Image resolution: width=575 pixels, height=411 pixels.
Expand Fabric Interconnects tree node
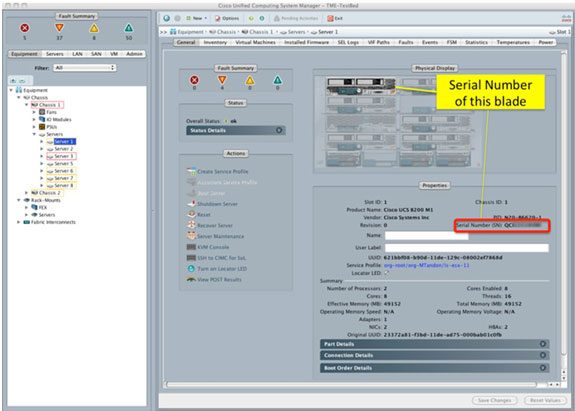pyautogui.click(x=19, y=222)
